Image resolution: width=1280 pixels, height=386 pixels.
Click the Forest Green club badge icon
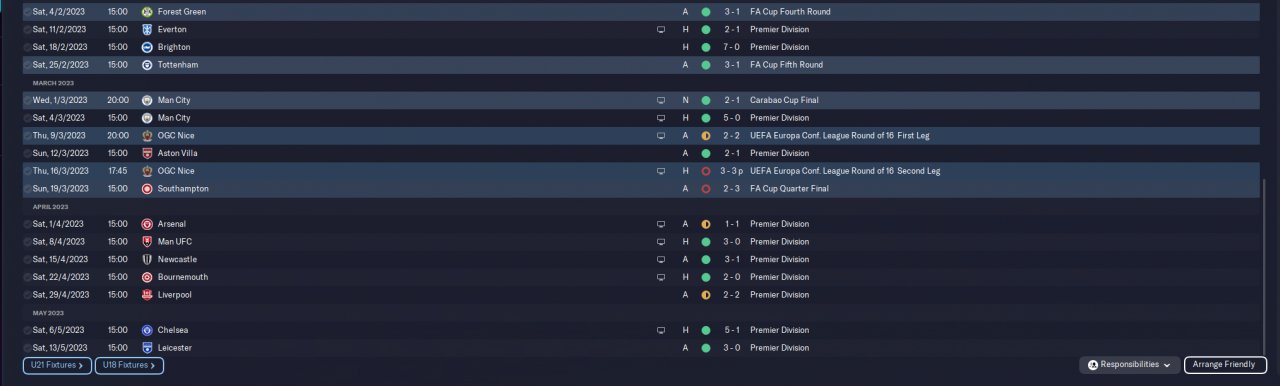tap(147, 12)
